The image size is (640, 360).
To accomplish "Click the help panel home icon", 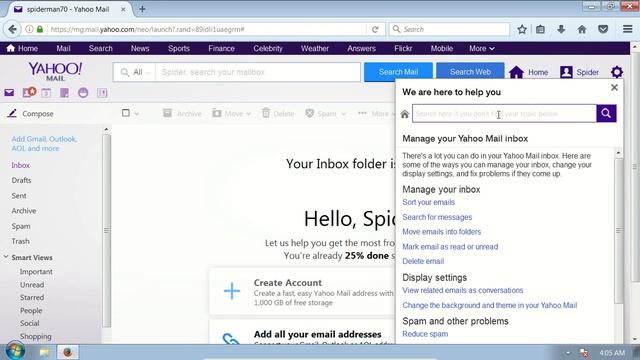I will click(404, 114).
